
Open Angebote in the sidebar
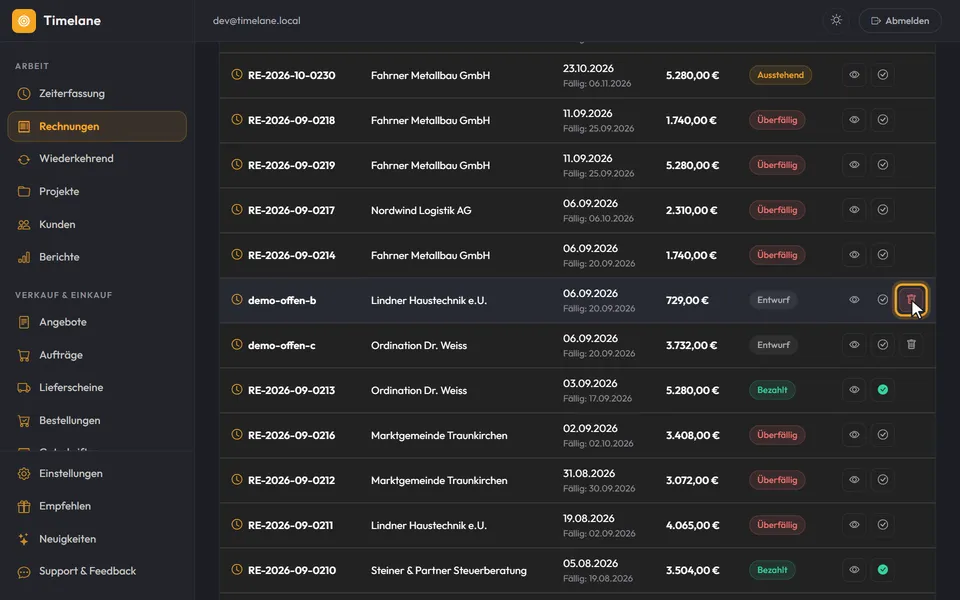[x=97, y=322]
